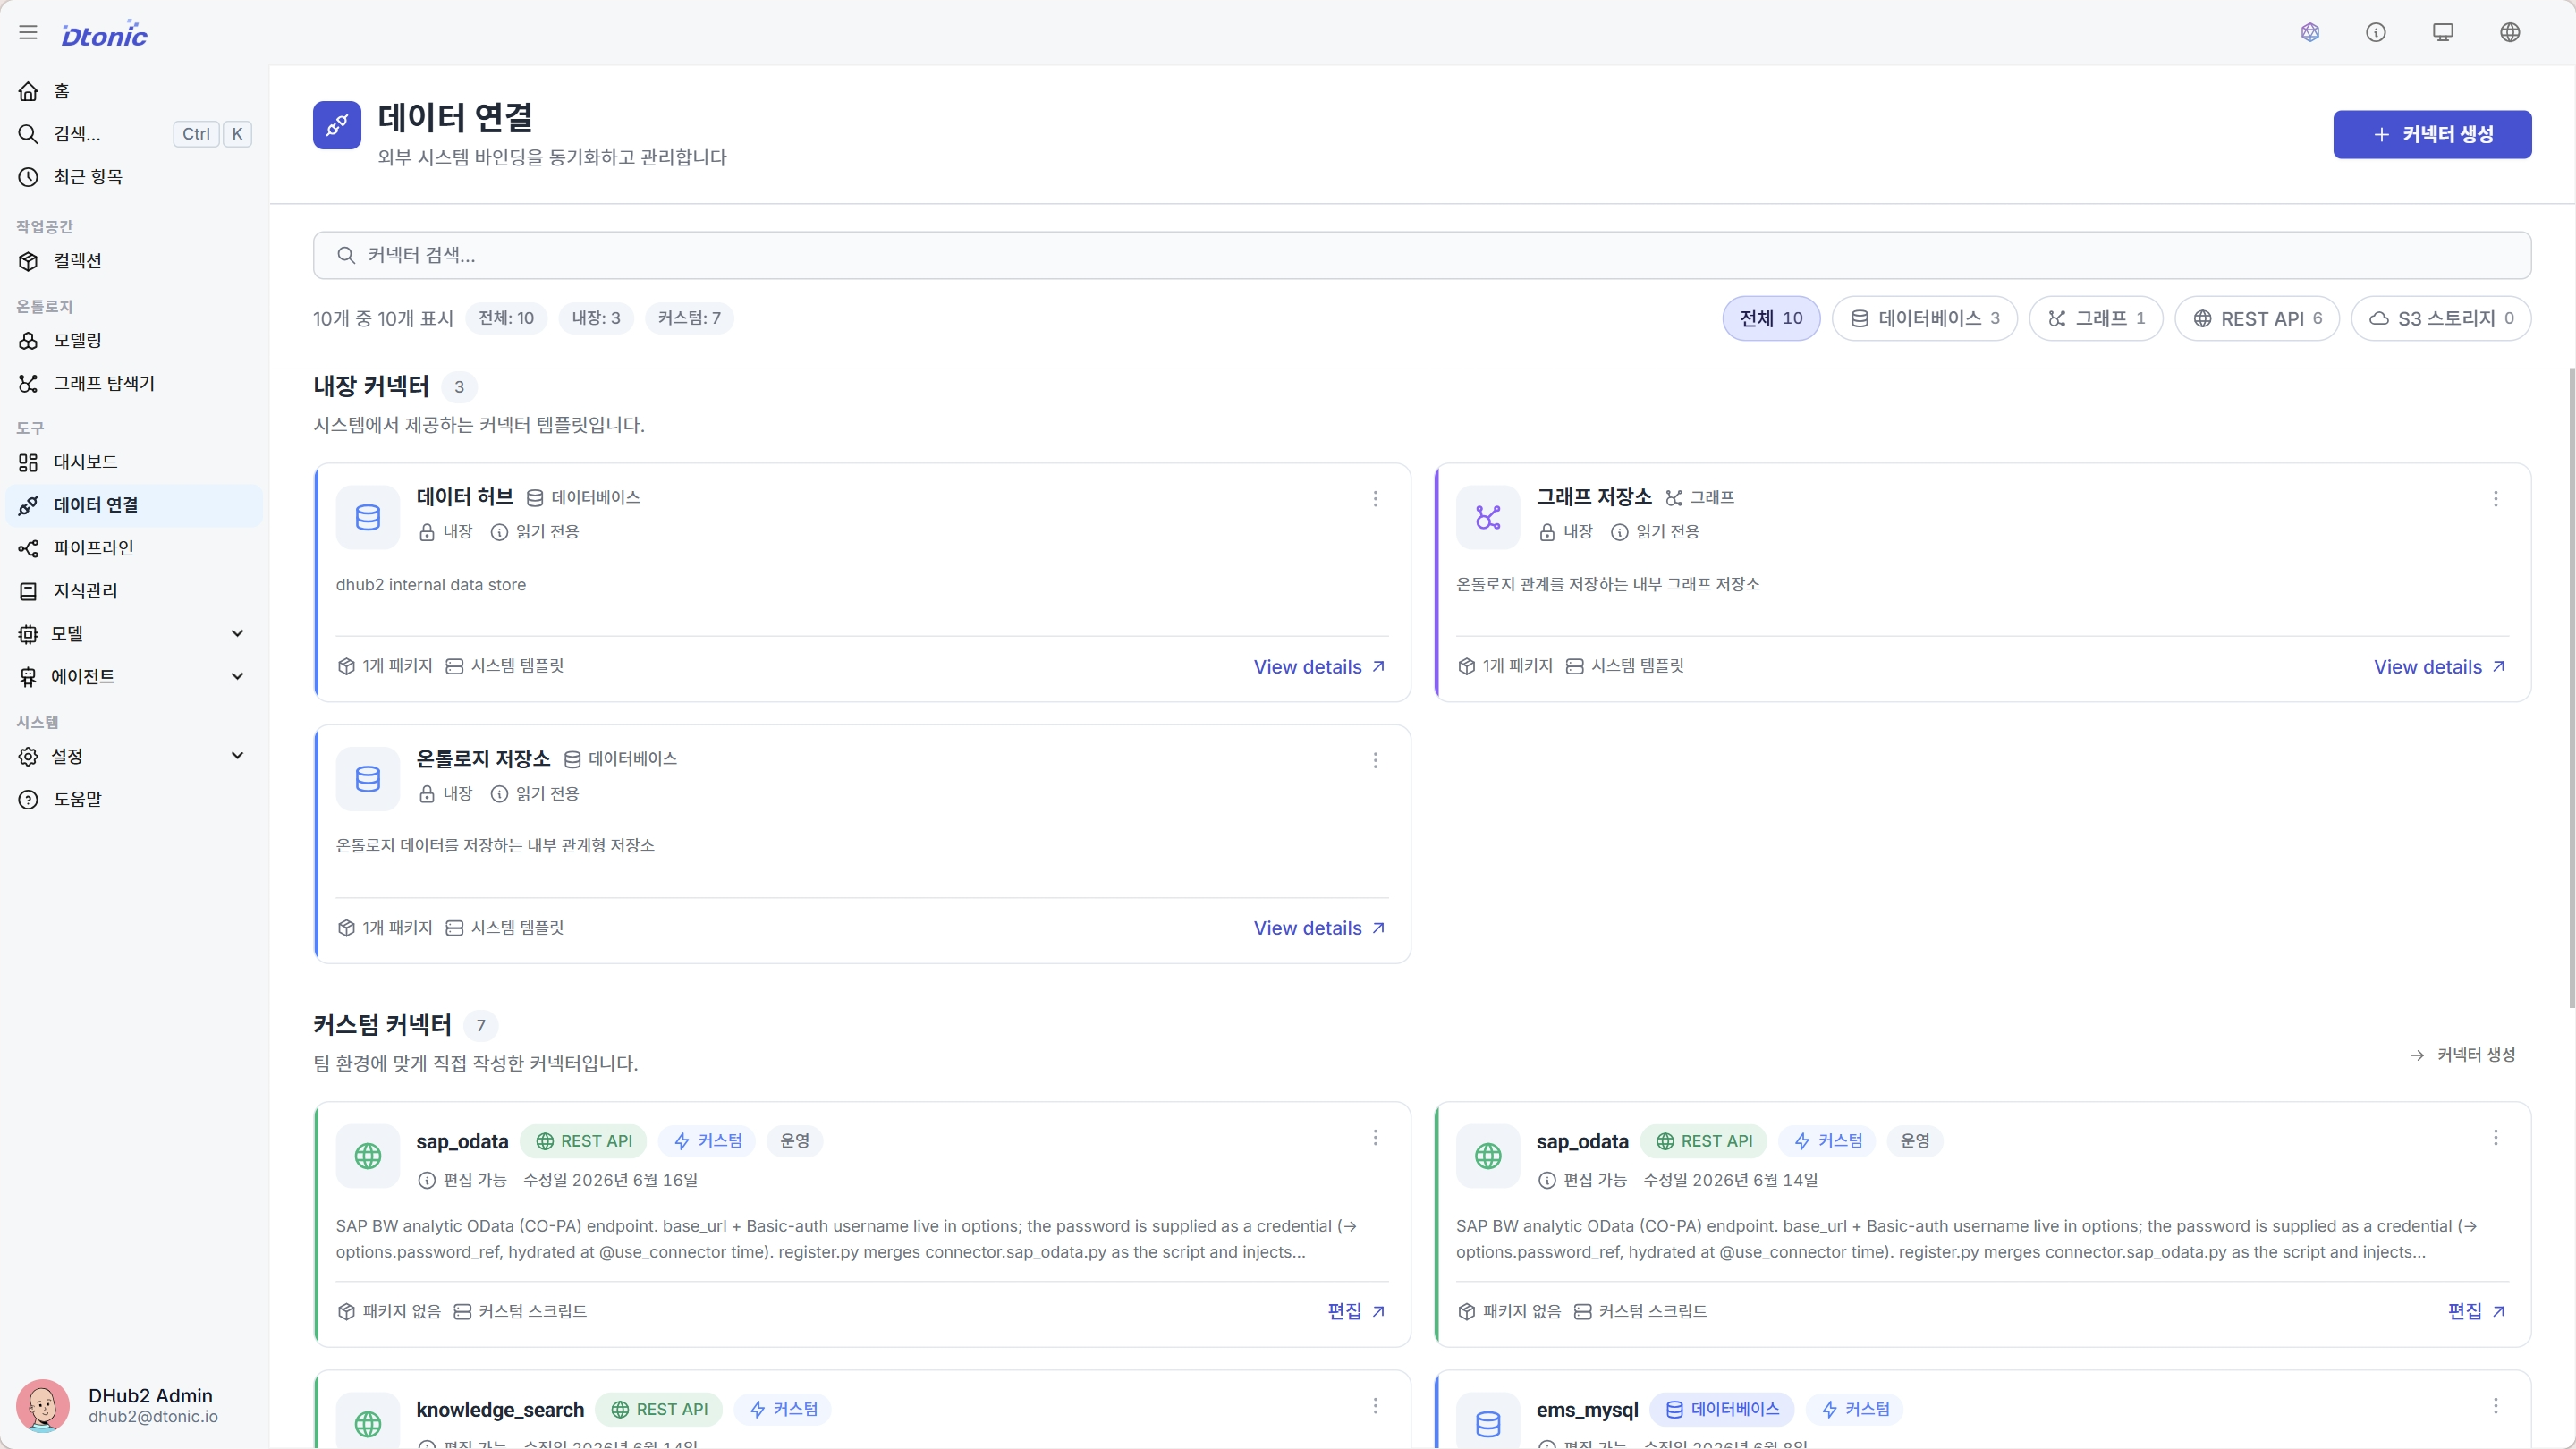2576x1449 pixels.
Task: View details of 데이터 허브 connector
Action: point(1319,667)
